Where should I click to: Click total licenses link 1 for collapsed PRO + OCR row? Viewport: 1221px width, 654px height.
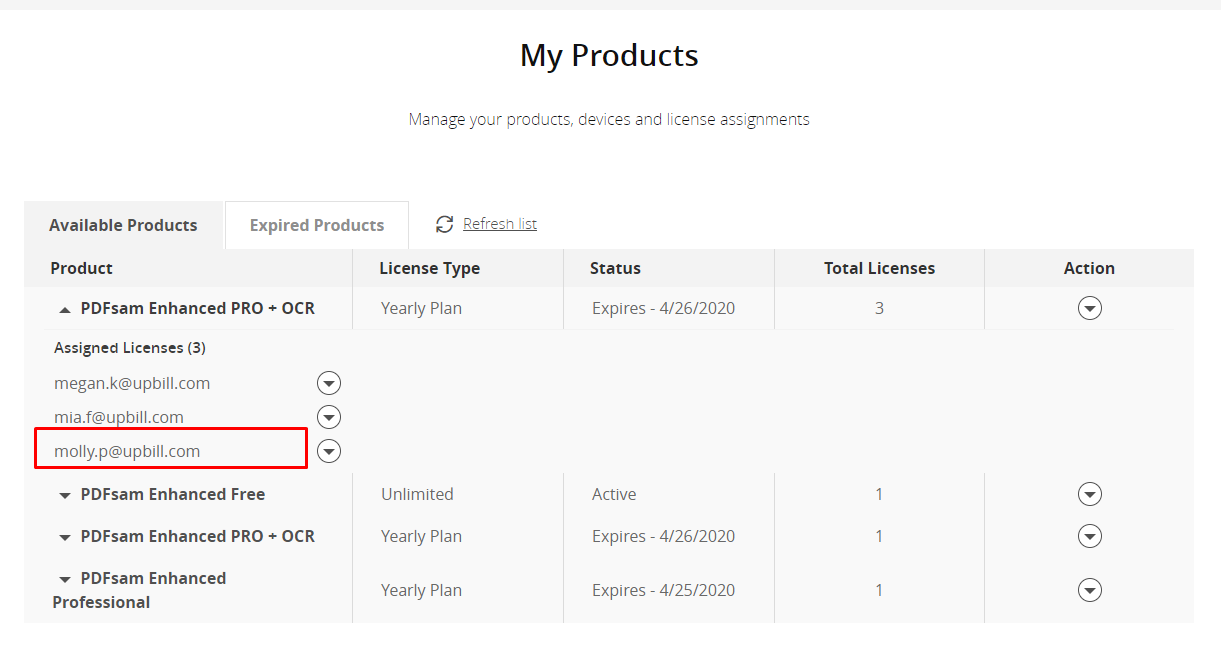point(879,536)
